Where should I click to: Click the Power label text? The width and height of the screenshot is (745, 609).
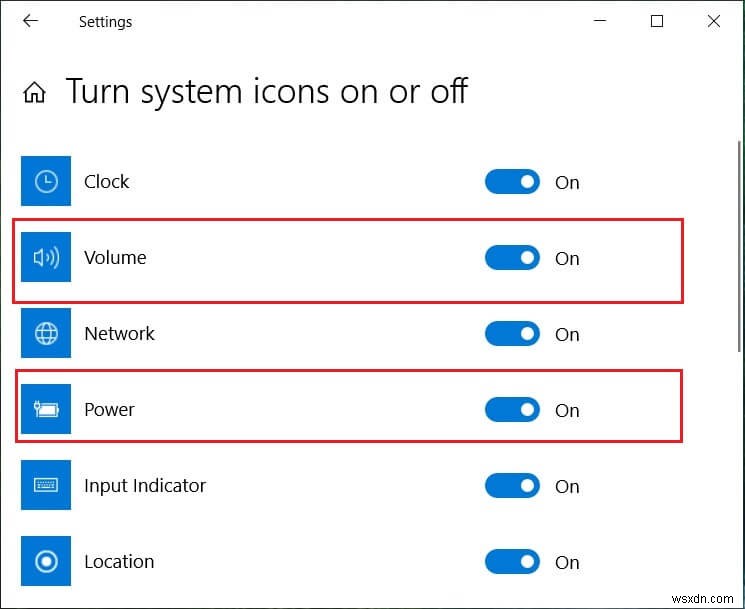(109, 410)
